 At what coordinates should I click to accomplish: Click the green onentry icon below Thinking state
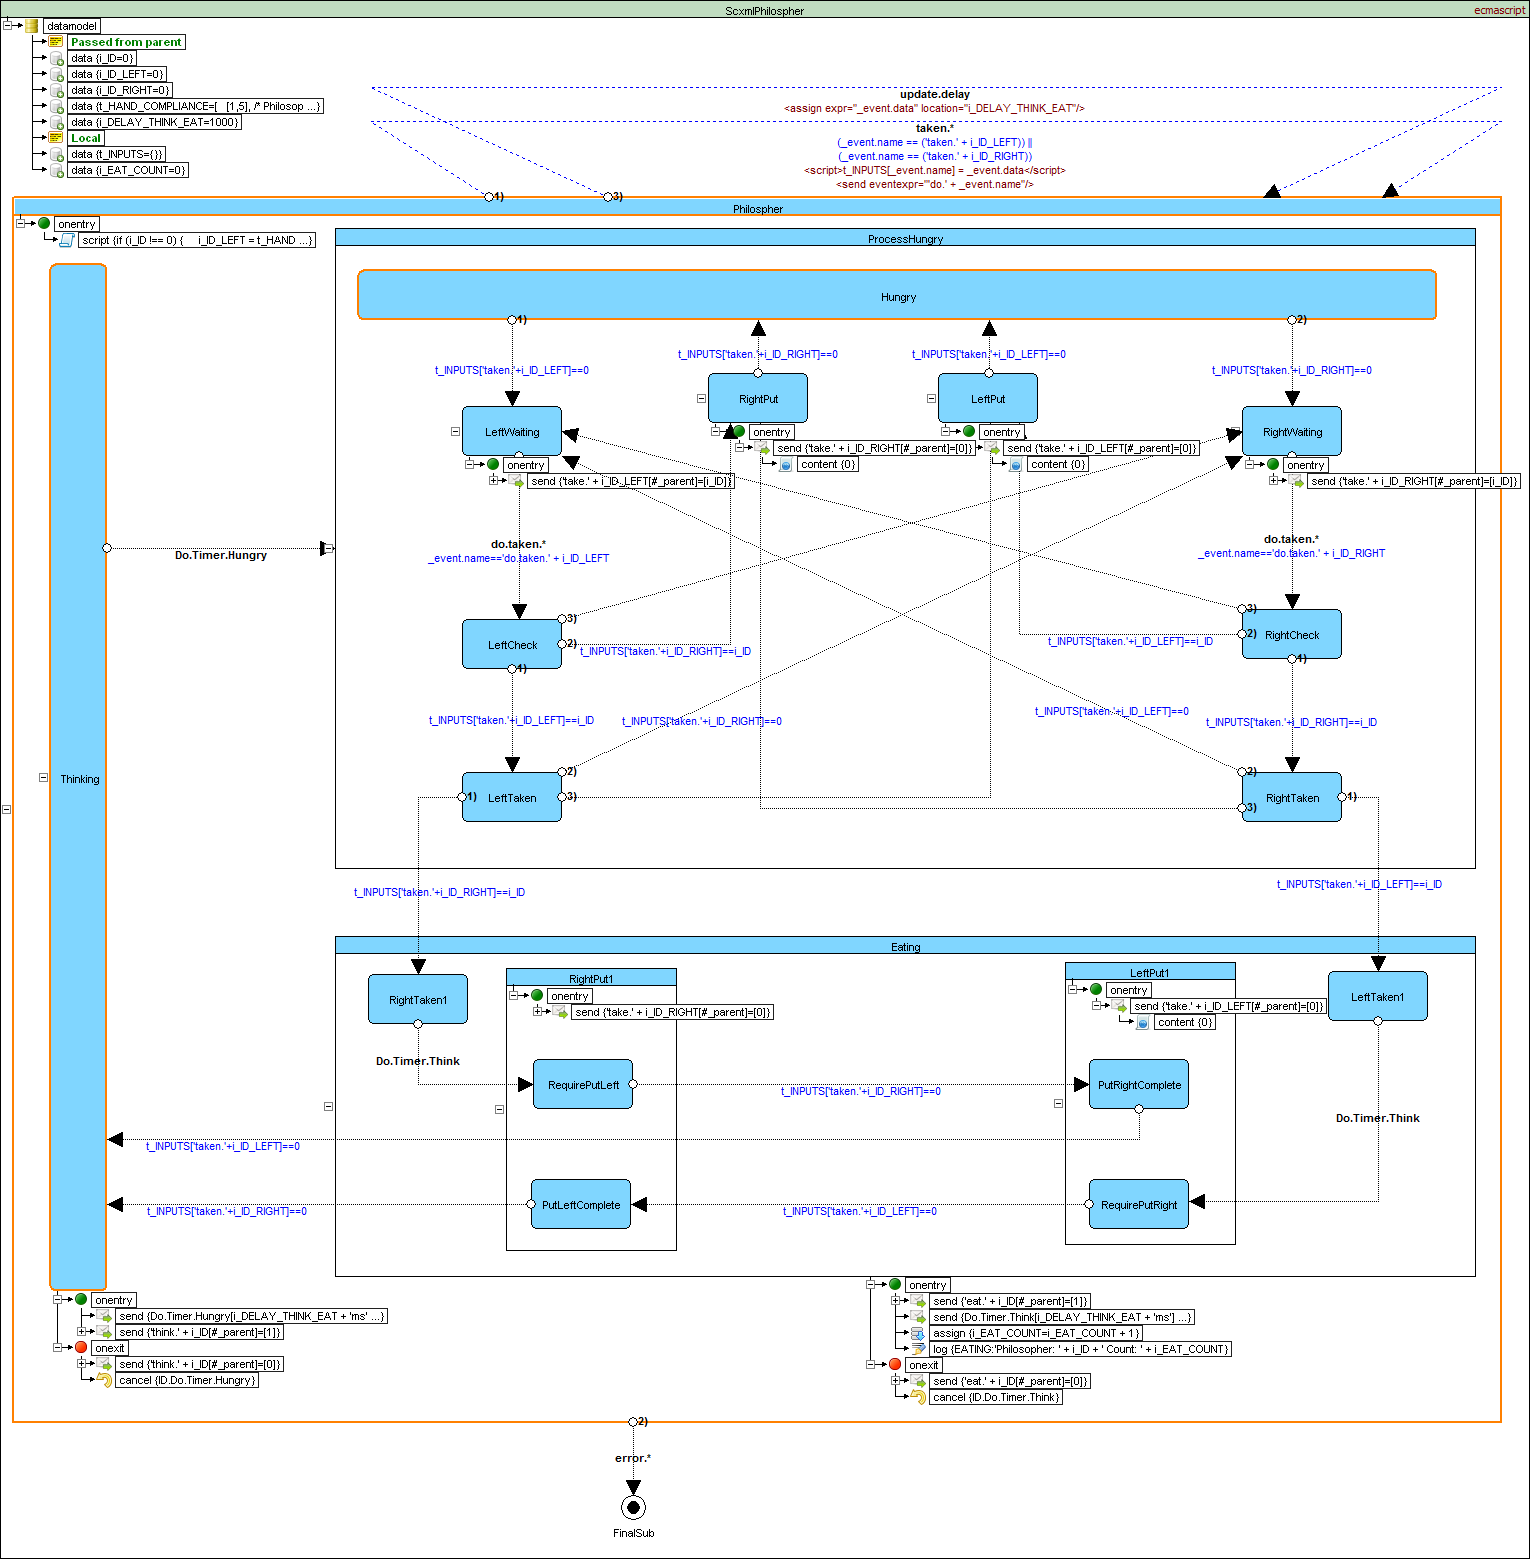(x=81, y=1299)
